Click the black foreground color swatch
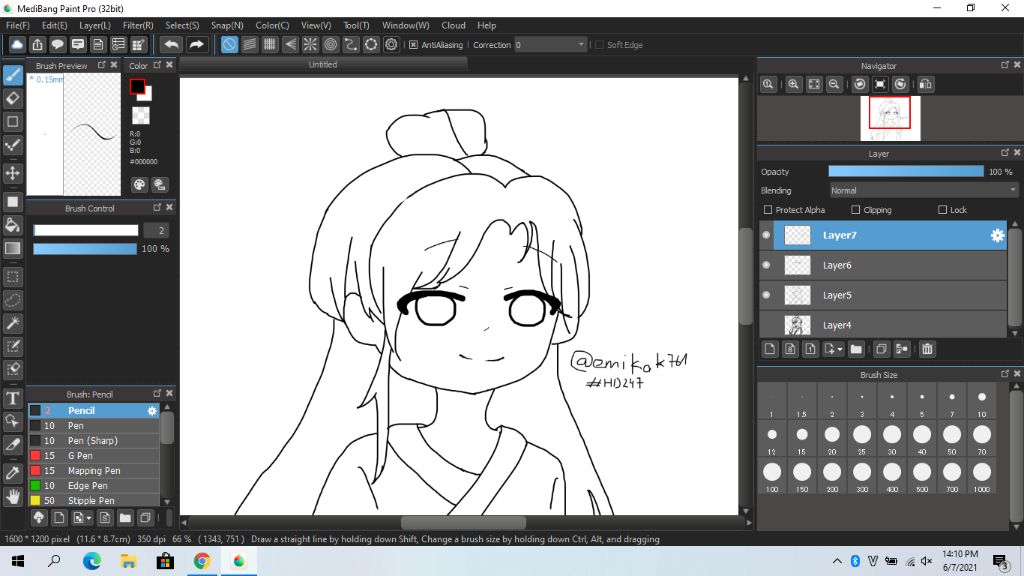This screenshot has height=576, width=1024. (x=137, y=86)
